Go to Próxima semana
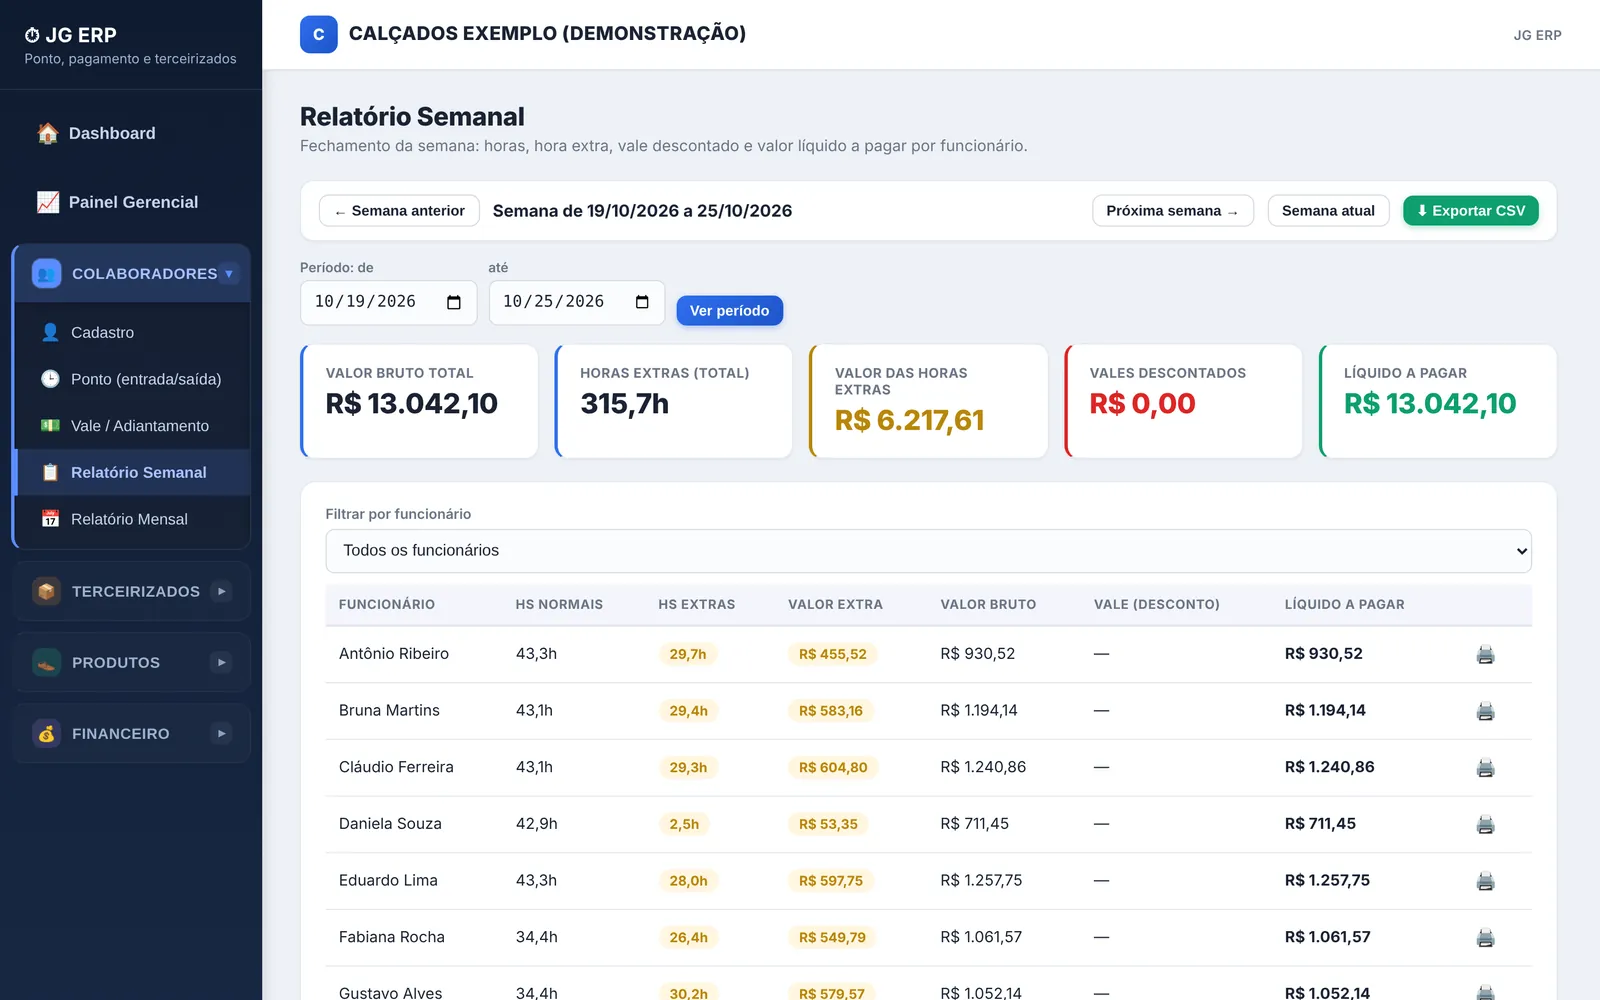Image resolution: width=1600 pixels, height=1000 pixels. 1173,211
